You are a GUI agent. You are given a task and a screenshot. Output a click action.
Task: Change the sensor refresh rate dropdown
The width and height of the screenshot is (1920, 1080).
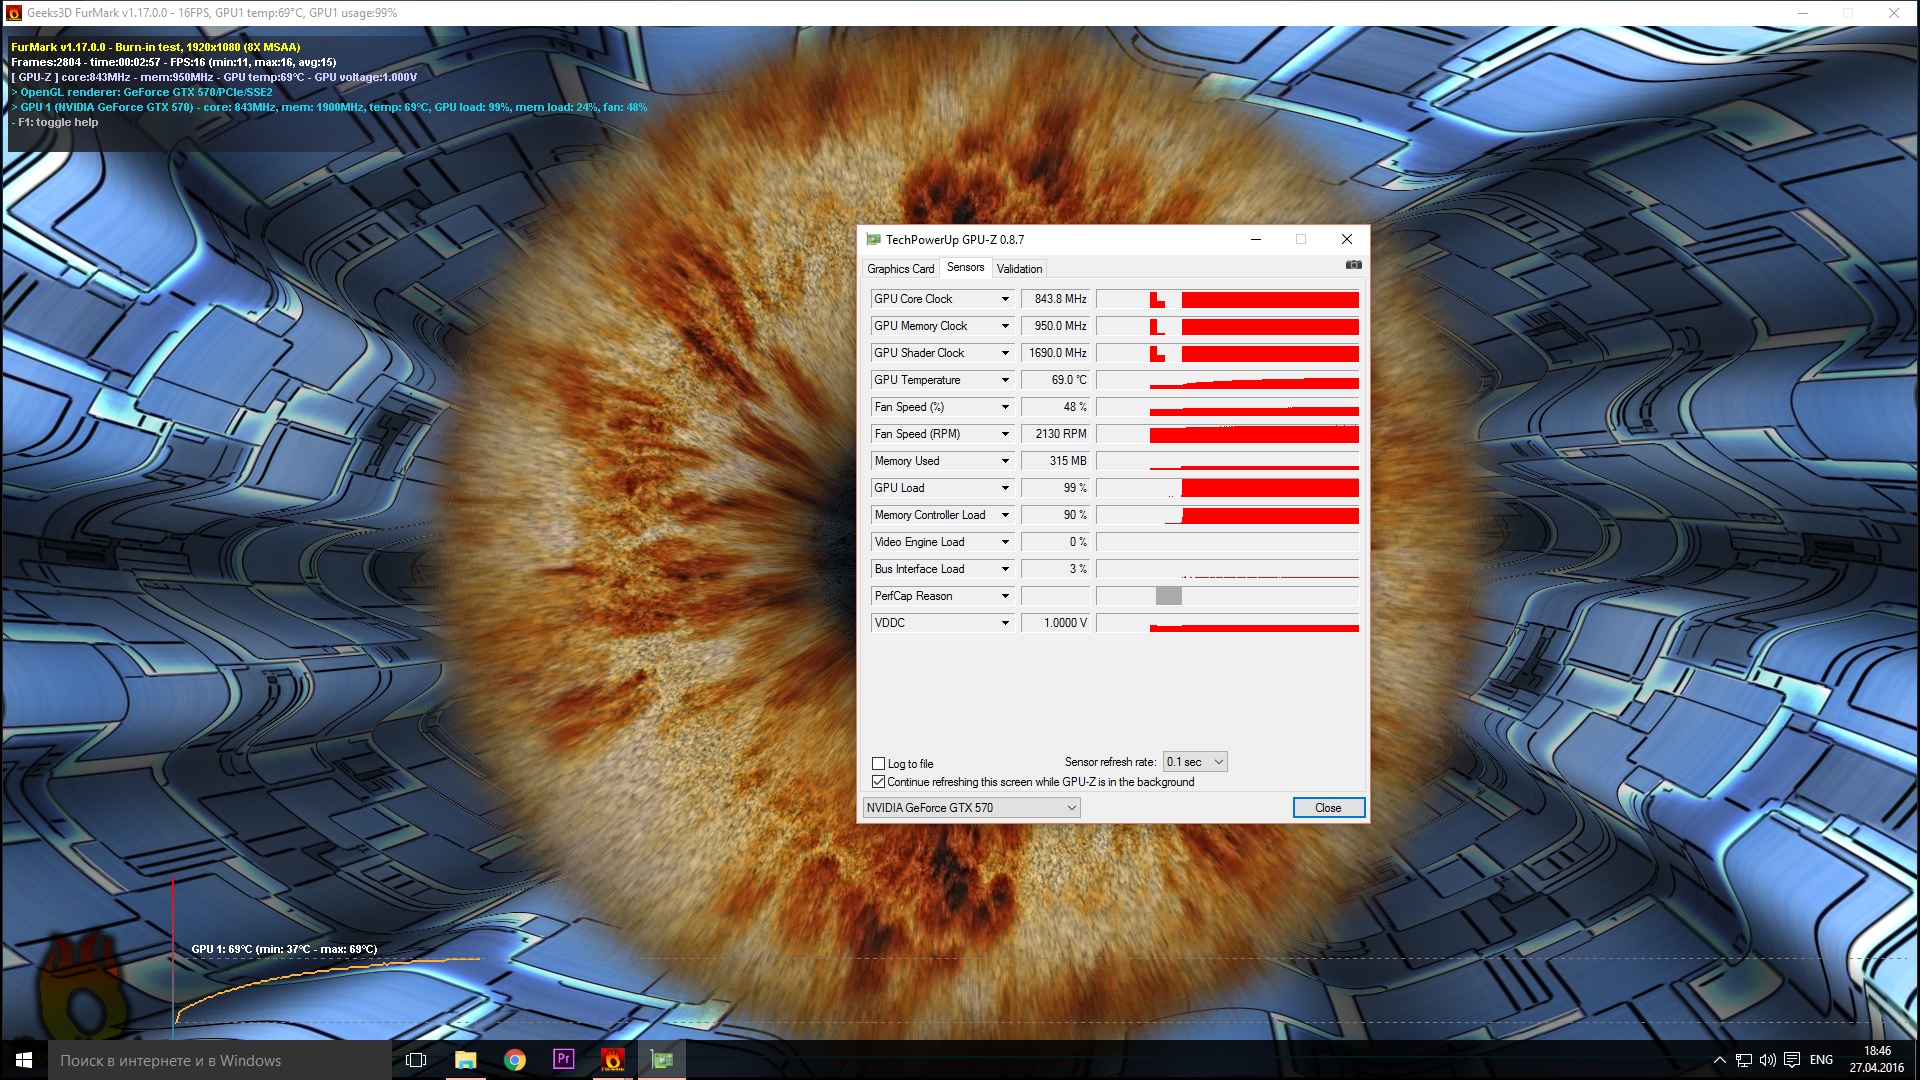[1195, 761]
